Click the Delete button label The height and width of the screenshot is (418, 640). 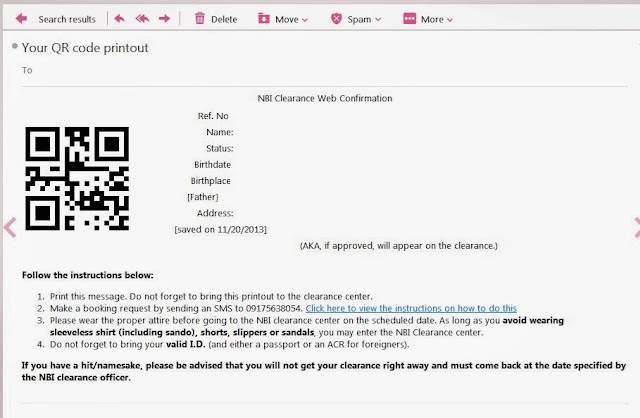(224, 19)
